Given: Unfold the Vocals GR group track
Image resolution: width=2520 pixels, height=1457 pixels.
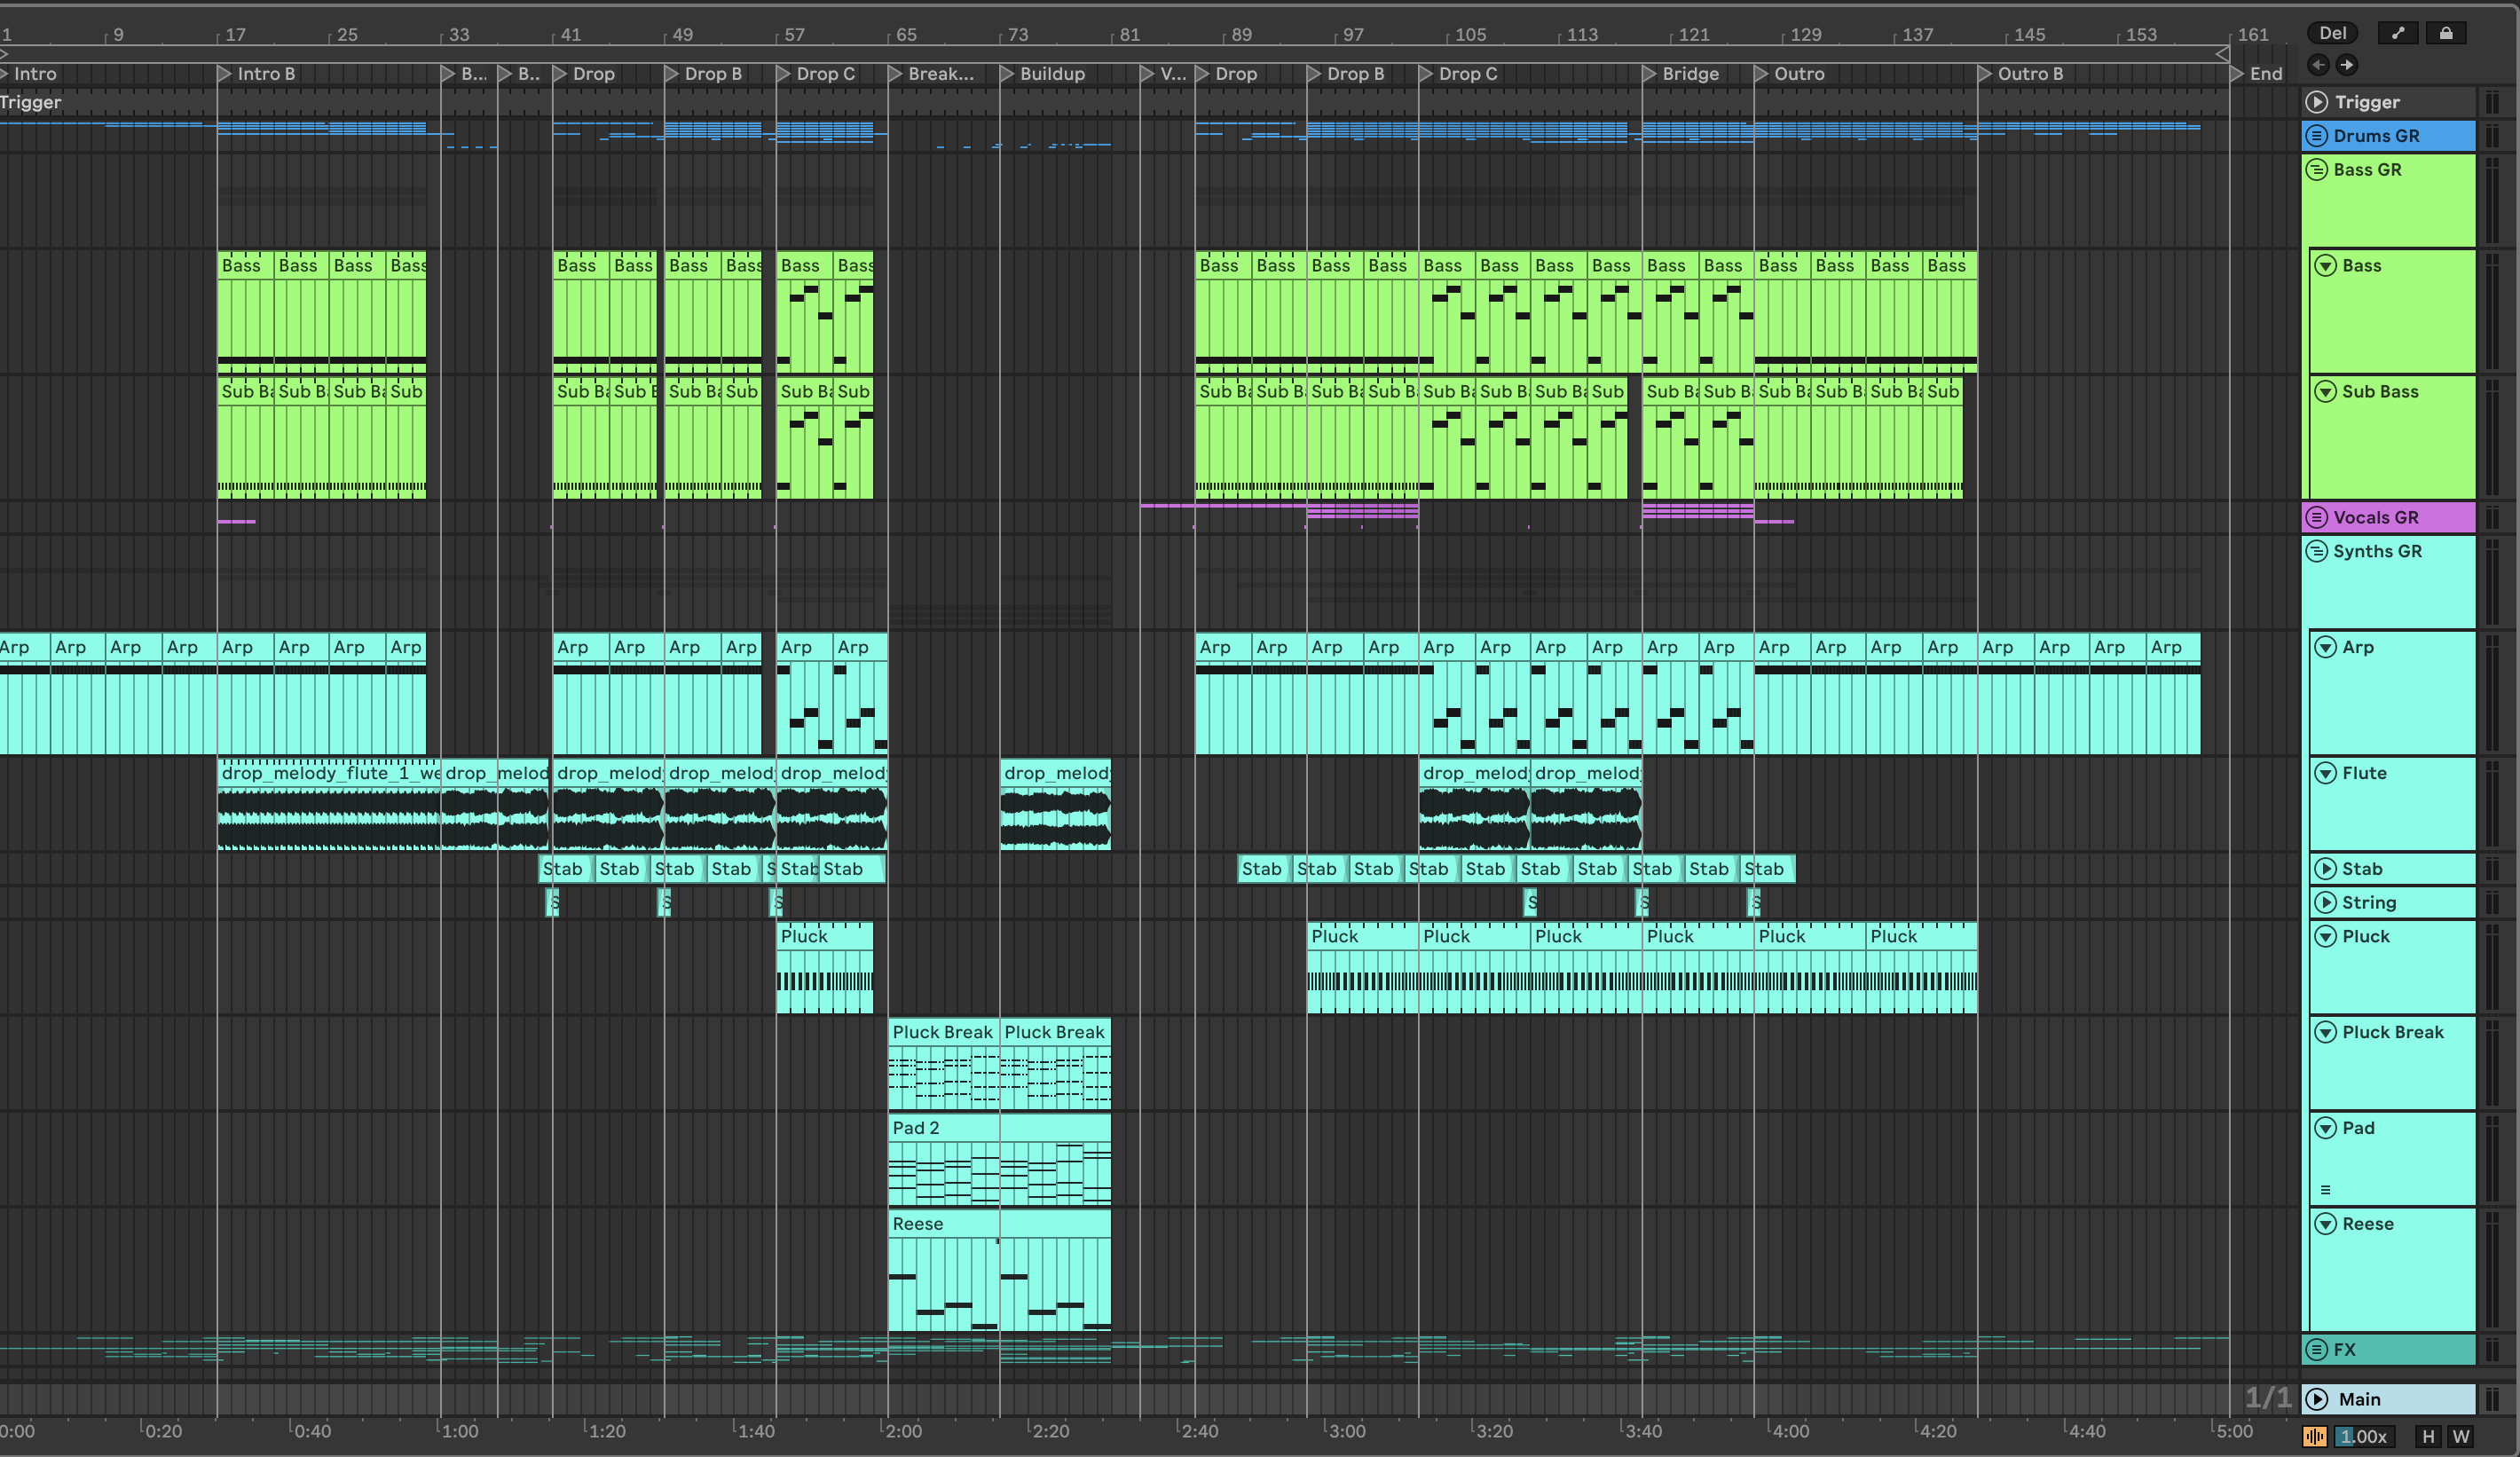Looking at the screenshot, I should point(2317,518).
